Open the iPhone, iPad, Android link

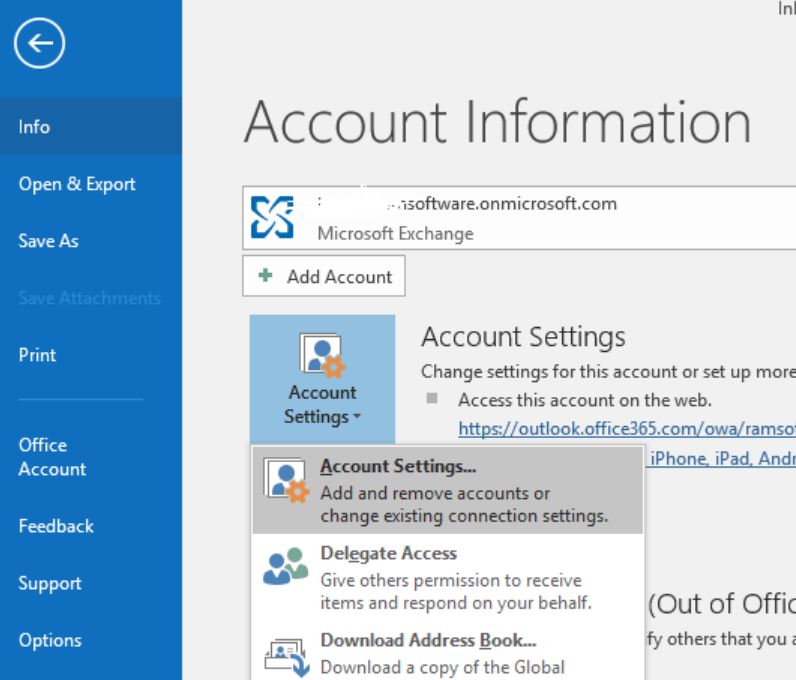point(723,459)
